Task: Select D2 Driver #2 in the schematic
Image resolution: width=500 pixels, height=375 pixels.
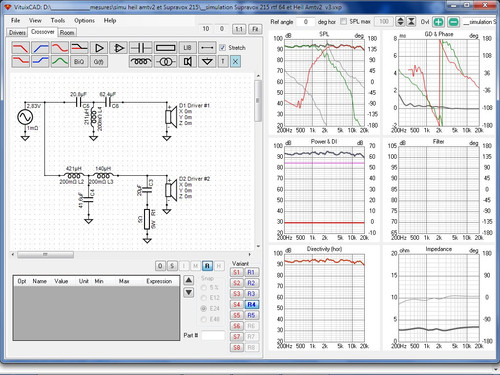Action: coord(171,190)
